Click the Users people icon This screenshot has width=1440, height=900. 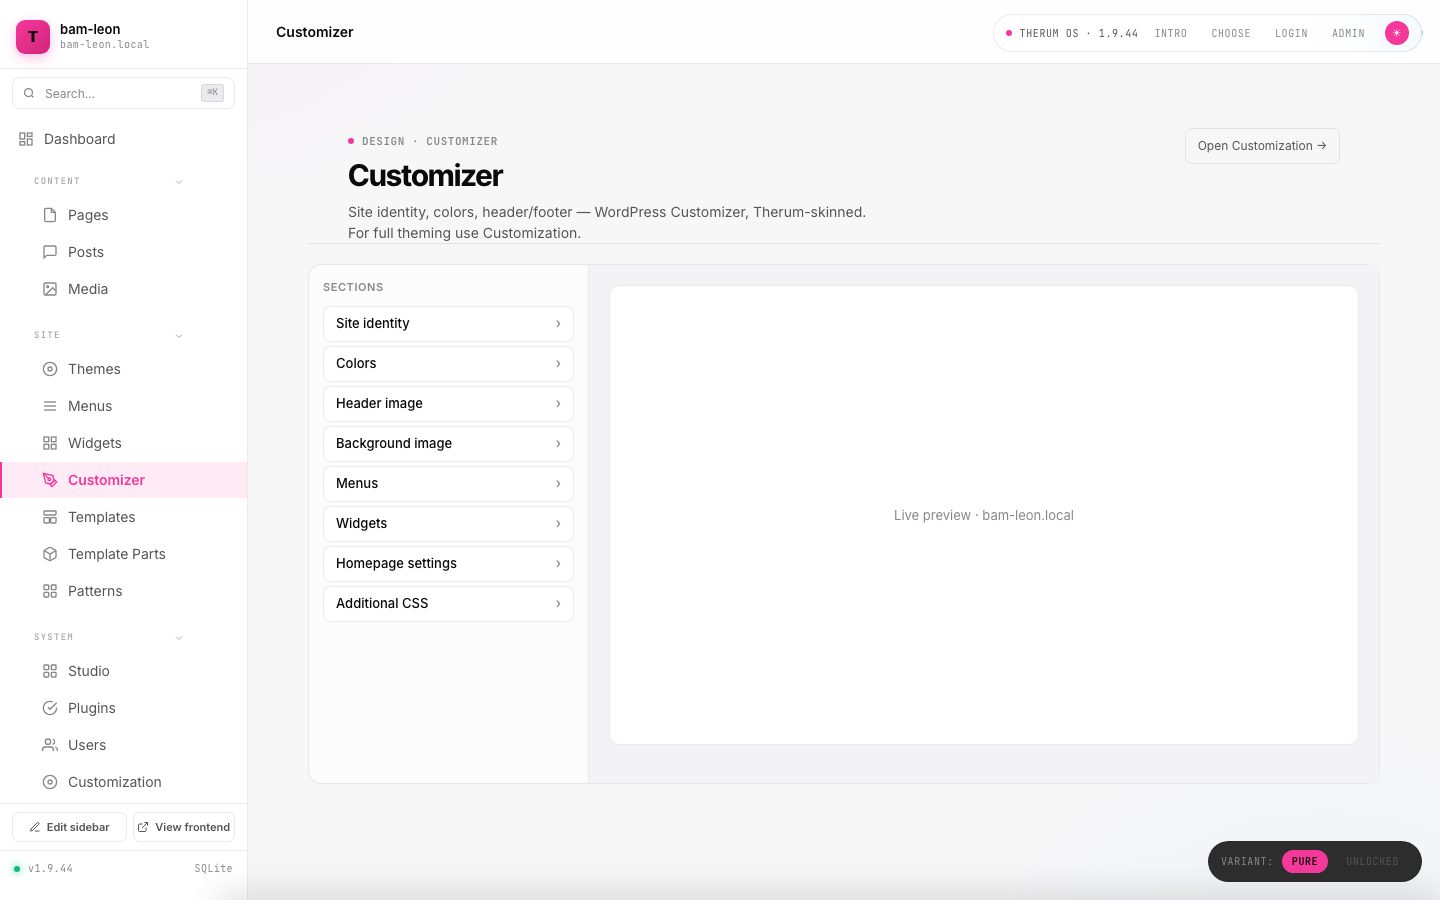pyautogui.click(x=50, y=745)
